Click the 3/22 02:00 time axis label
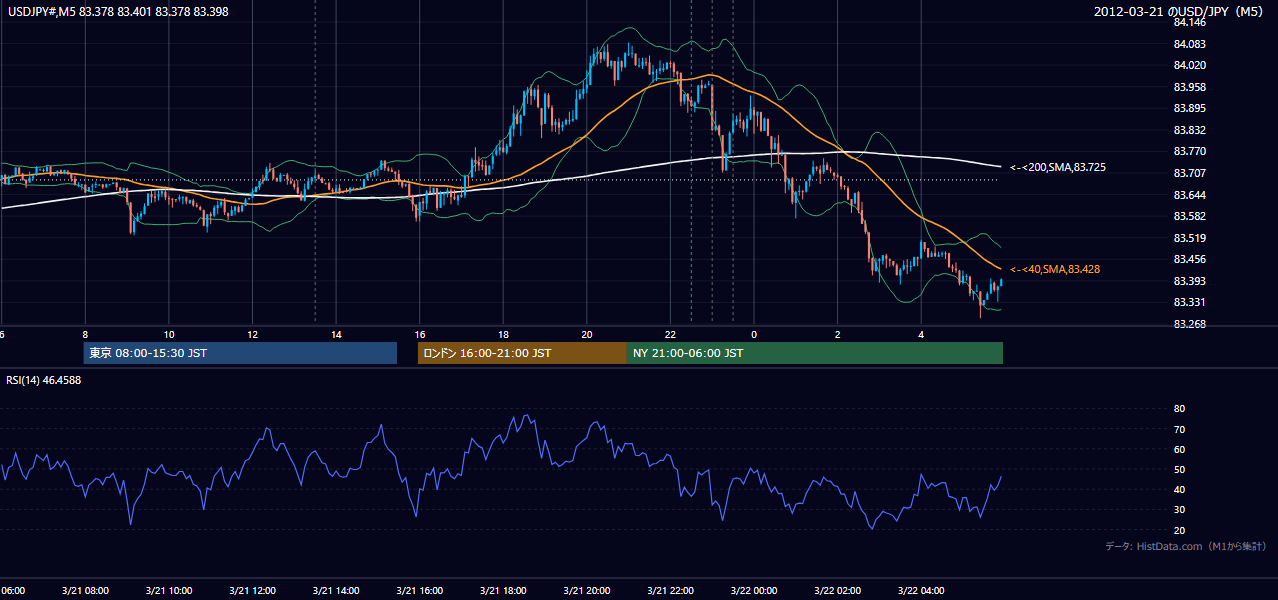This screenshot has width=1278, height=600. 837,590
